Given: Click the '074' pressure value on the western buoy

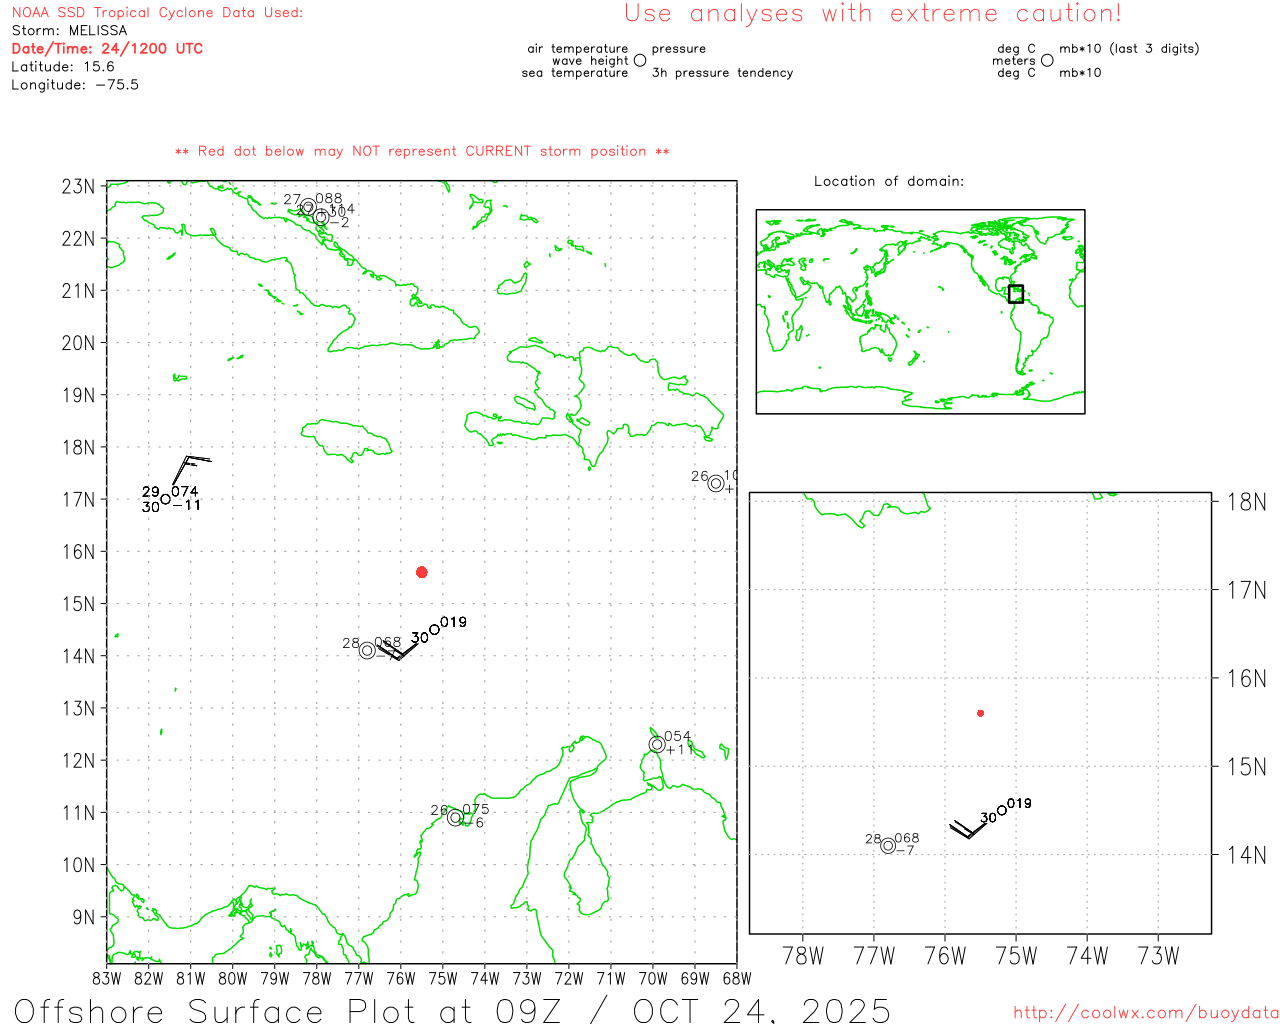Looking at the screenshot, I should (185, 492).
